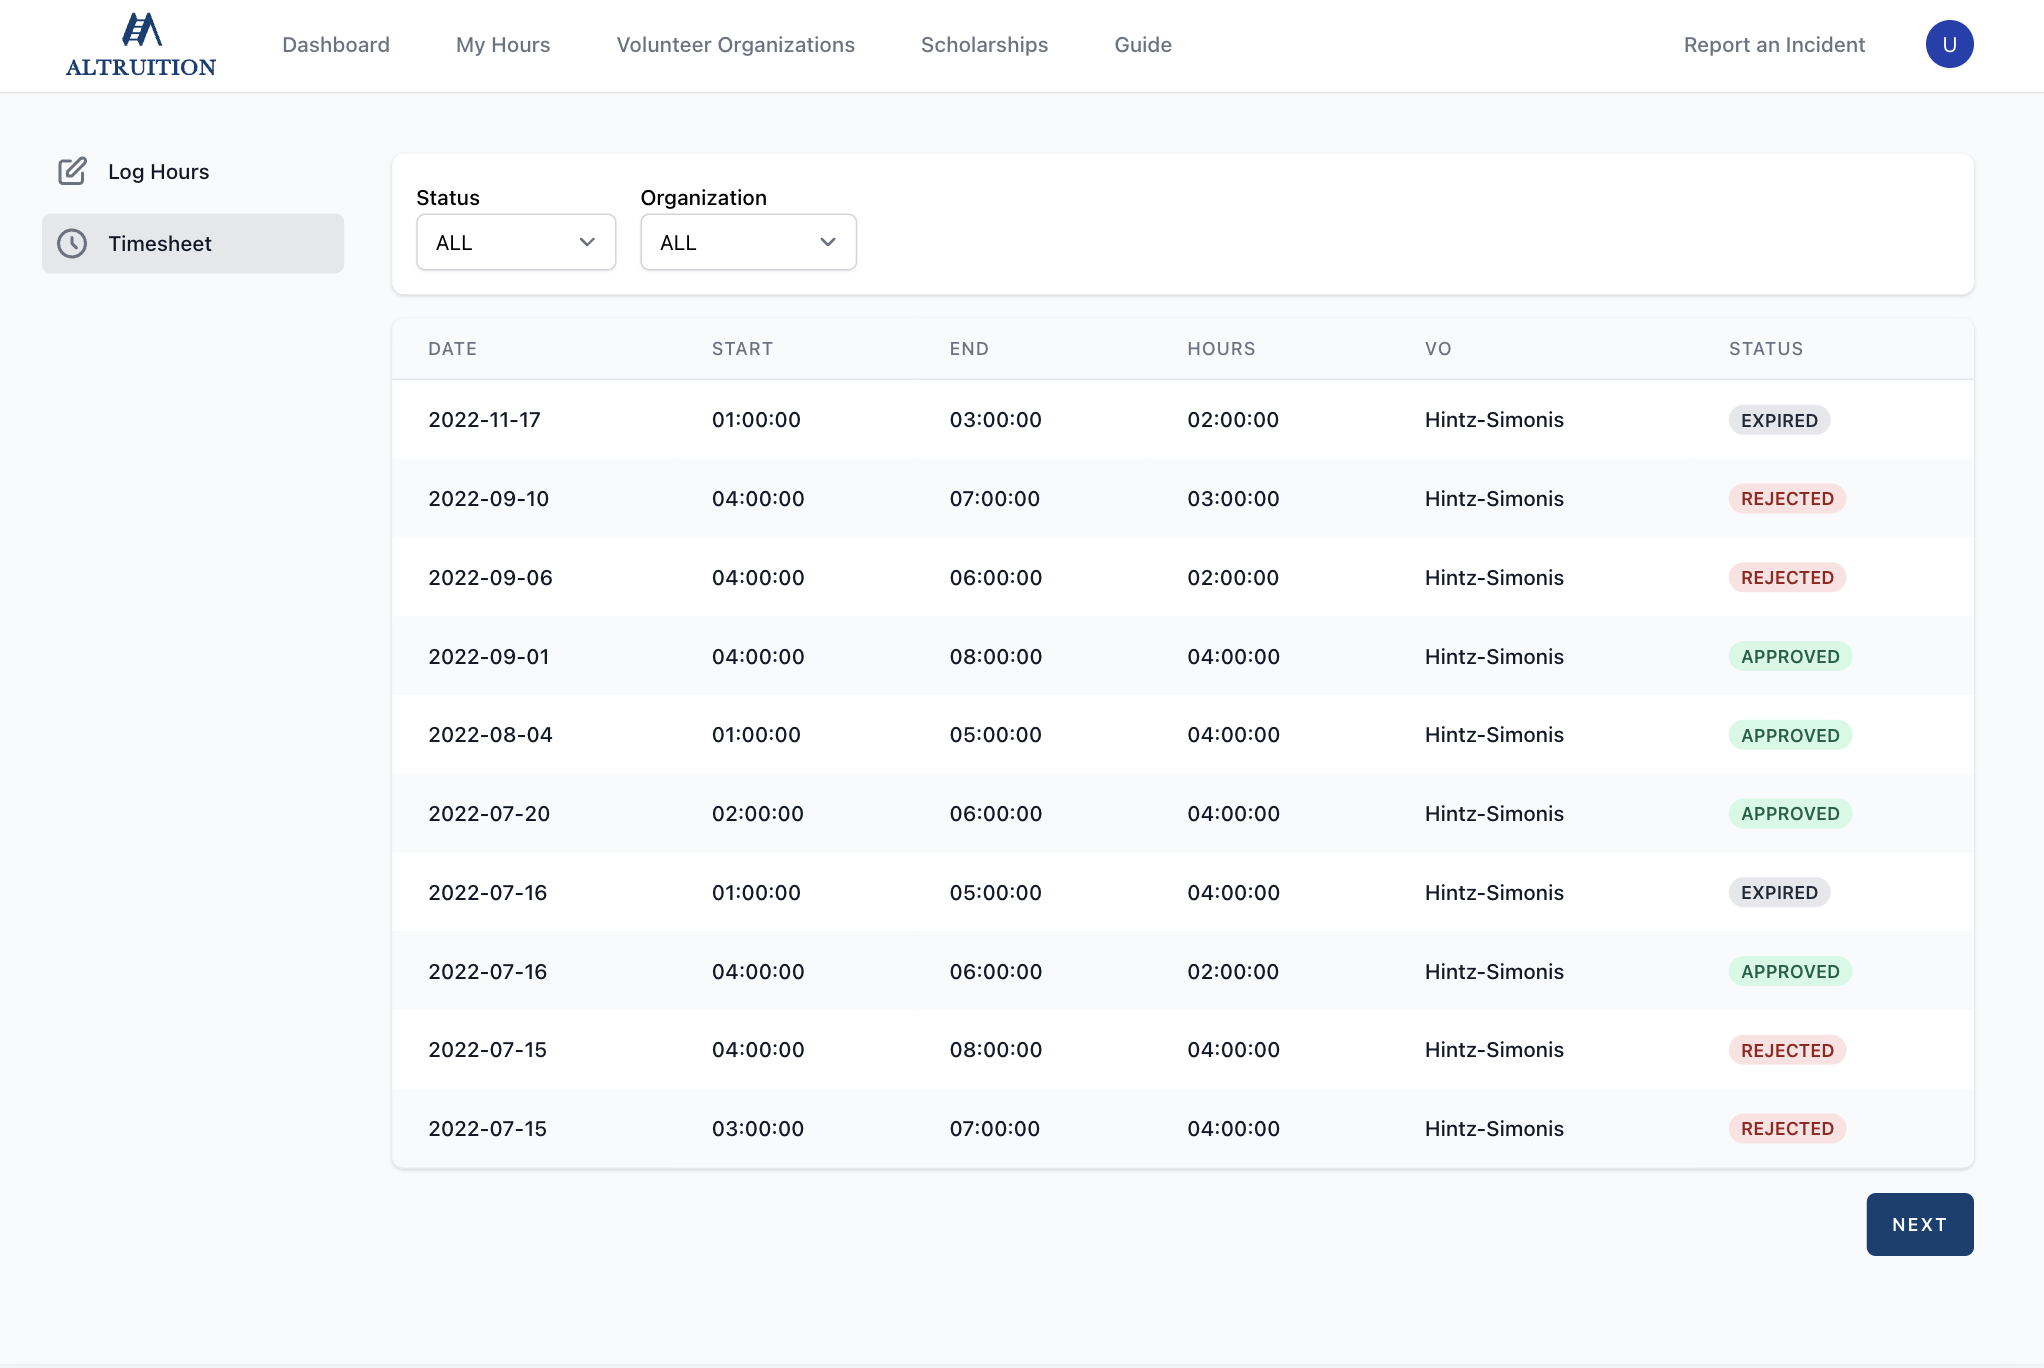The height and width of the screenshot is (1368, 2044).
Task: Click the date 2022-09-01
Action: (x=488, y=657)
